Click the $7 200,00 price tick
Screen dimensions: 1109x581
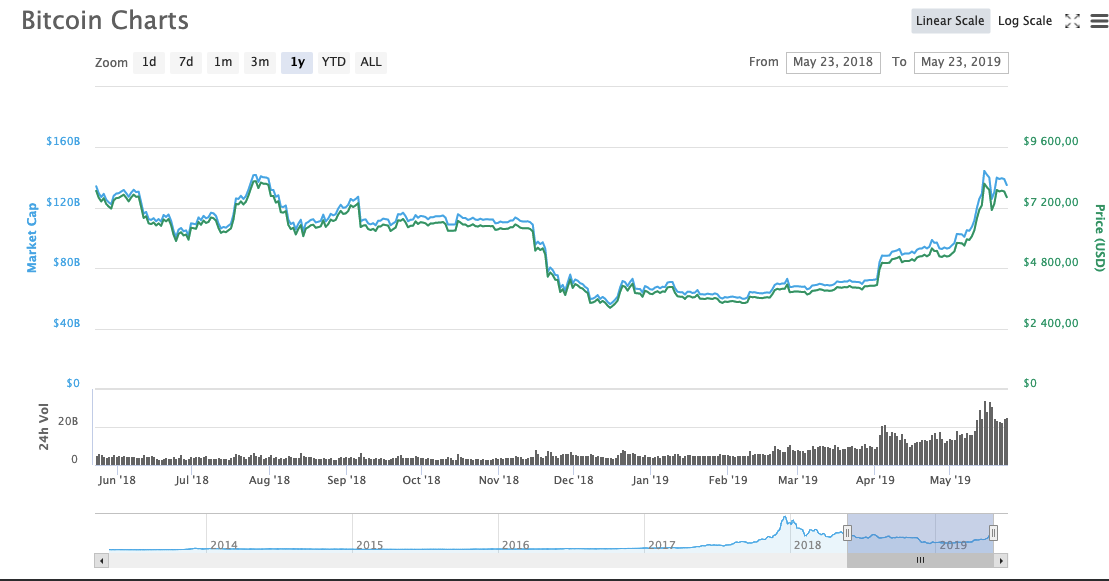(x=1051, y=202)
